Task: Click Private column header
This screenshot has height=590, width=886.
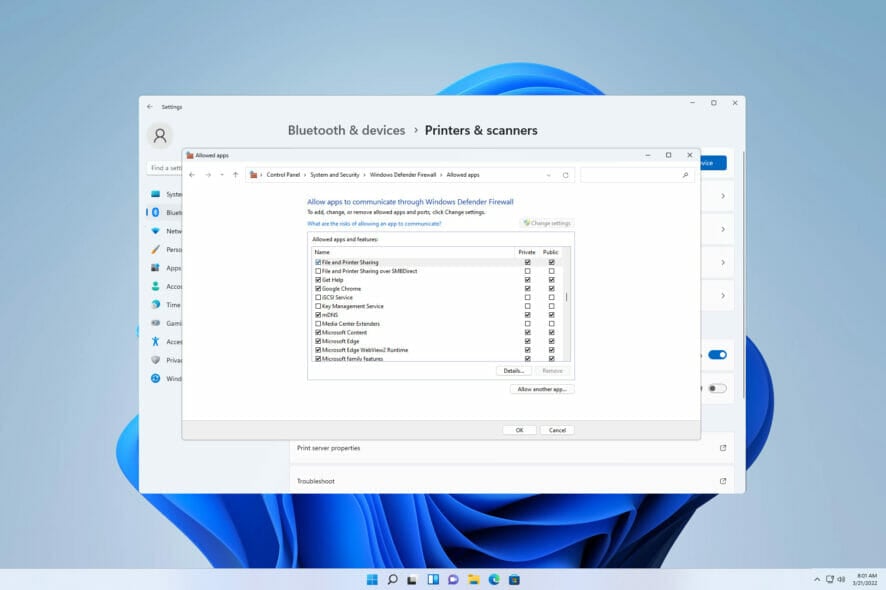Action: [x=527, y=252]
